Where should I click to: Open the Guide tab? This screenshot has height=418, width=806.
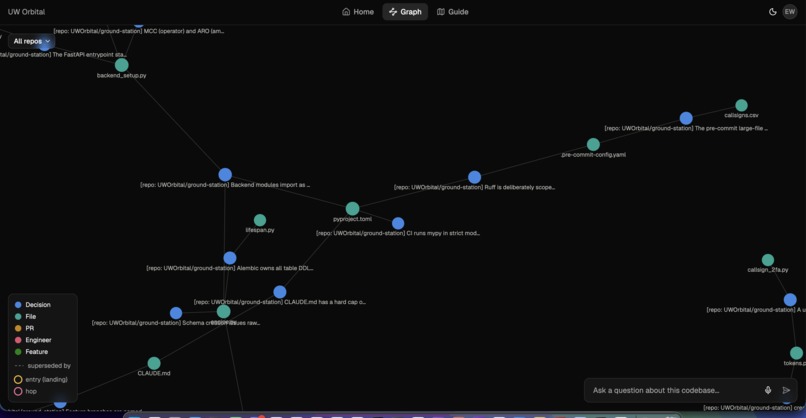pos(452,12)
